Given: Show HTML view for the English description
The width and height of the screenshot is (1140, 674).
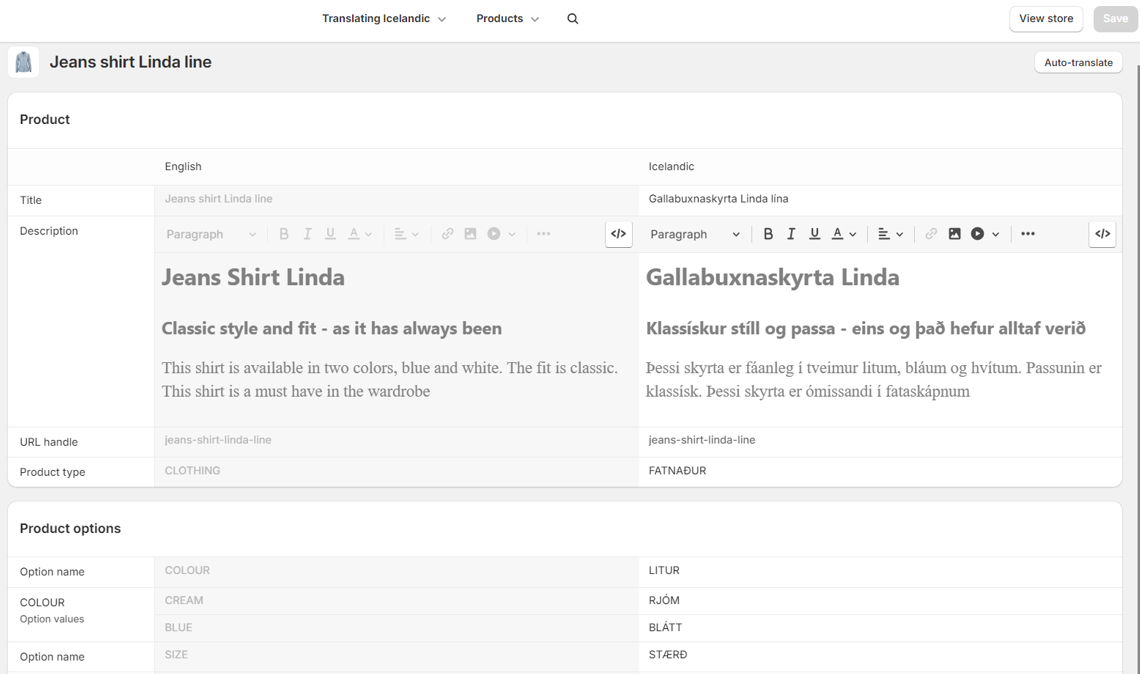Looking at the screenshot, I should point(618,234).
